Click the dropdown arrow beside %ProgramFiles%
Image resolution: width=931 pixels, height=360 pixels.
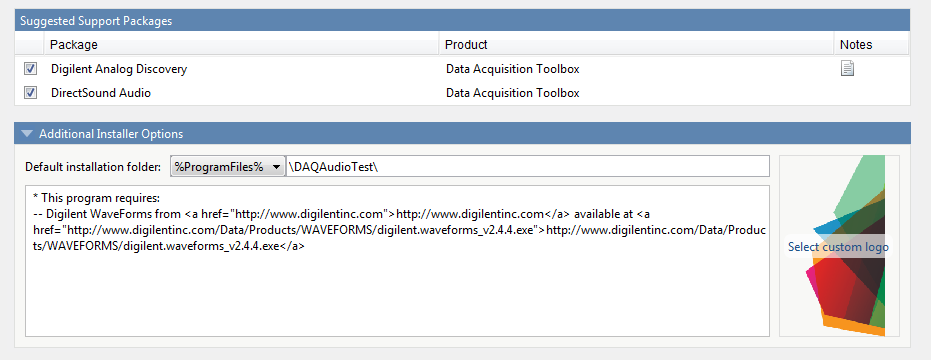[276, 168]
